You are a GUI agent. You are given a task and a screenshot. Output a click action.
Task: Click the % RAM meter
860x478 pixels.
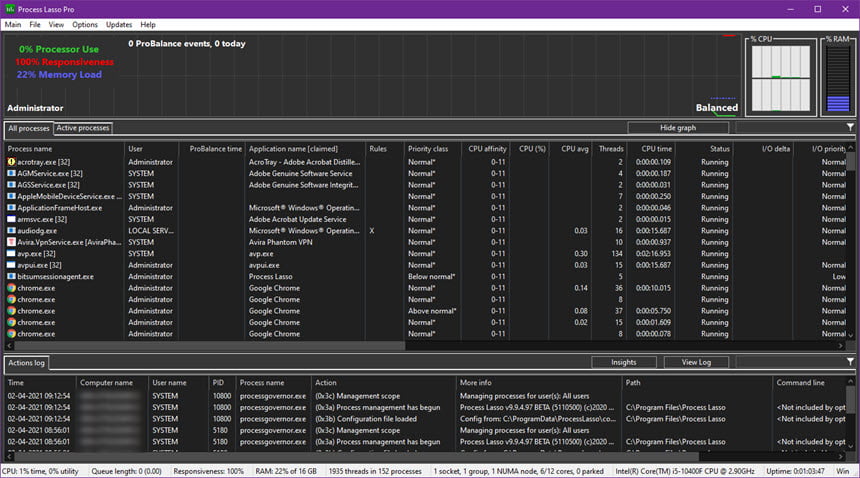point(838,78)
